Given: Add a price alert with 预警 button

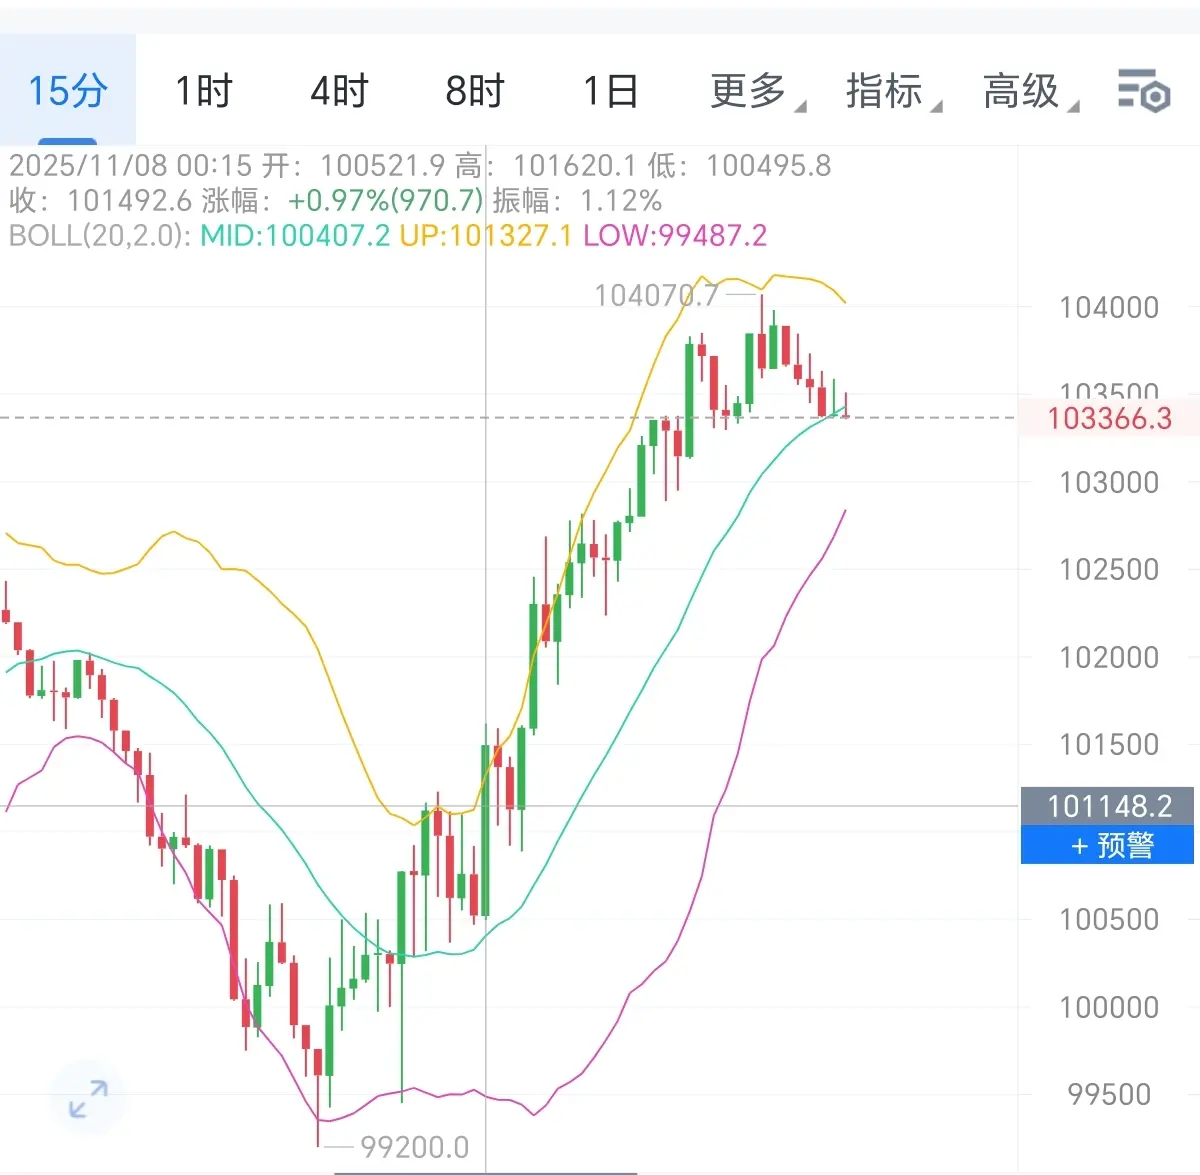Looking at the screenshot, I should click(x=1107, y=846).
